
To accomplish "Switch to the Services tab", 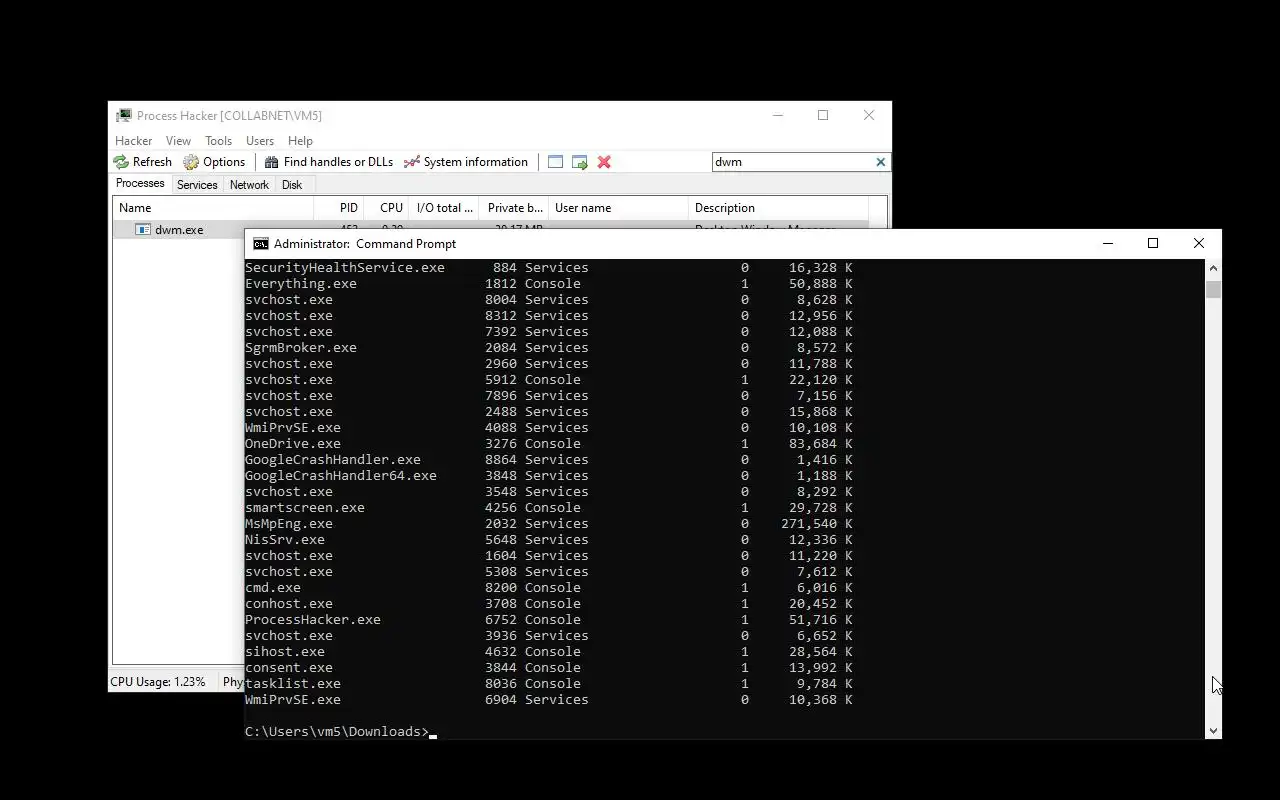I will click(197, 185).
